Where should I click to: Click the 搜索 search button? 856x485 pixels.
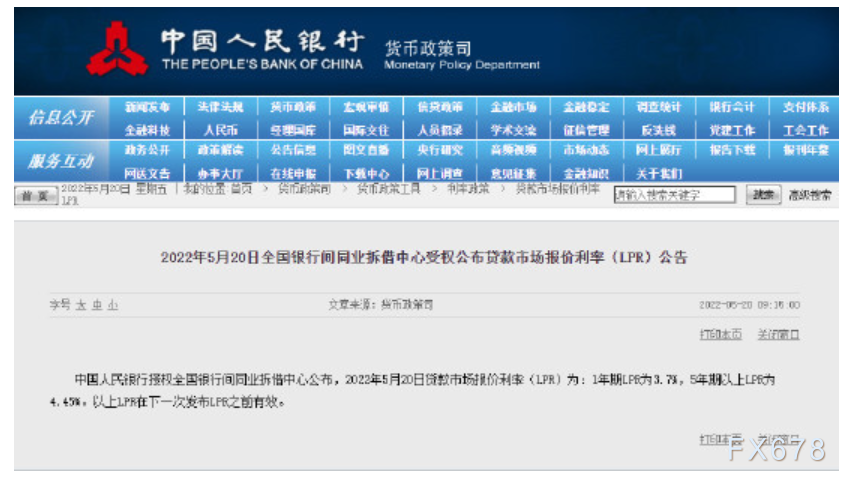[x=763, y=195]
